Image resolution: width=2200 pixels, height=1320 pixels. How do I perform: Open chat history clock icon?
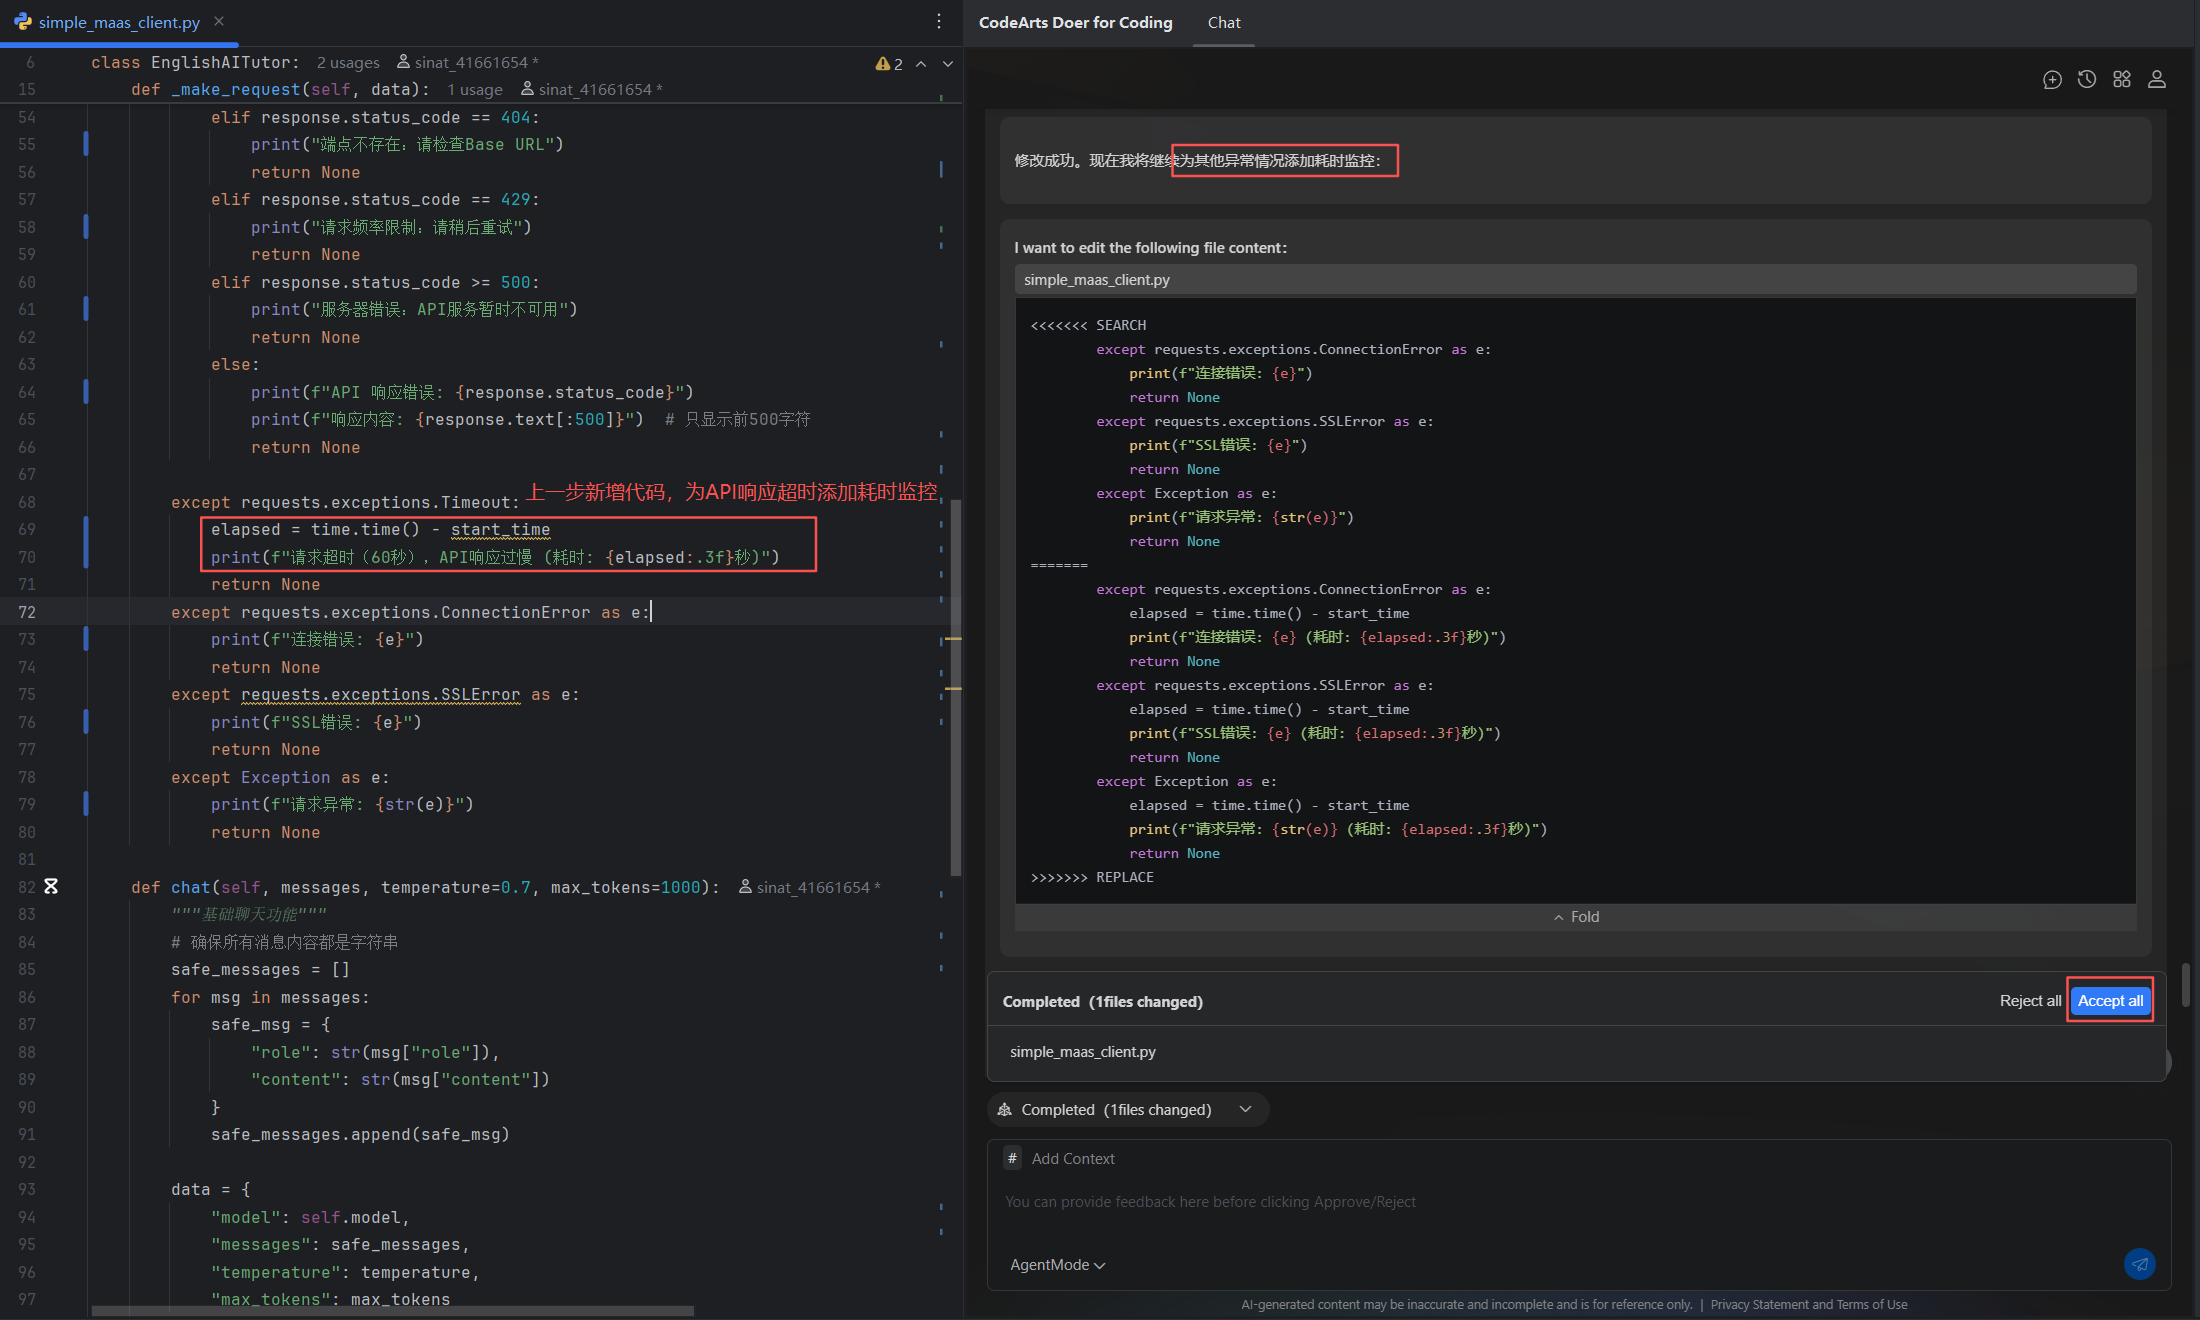[x=2087, y=80]
